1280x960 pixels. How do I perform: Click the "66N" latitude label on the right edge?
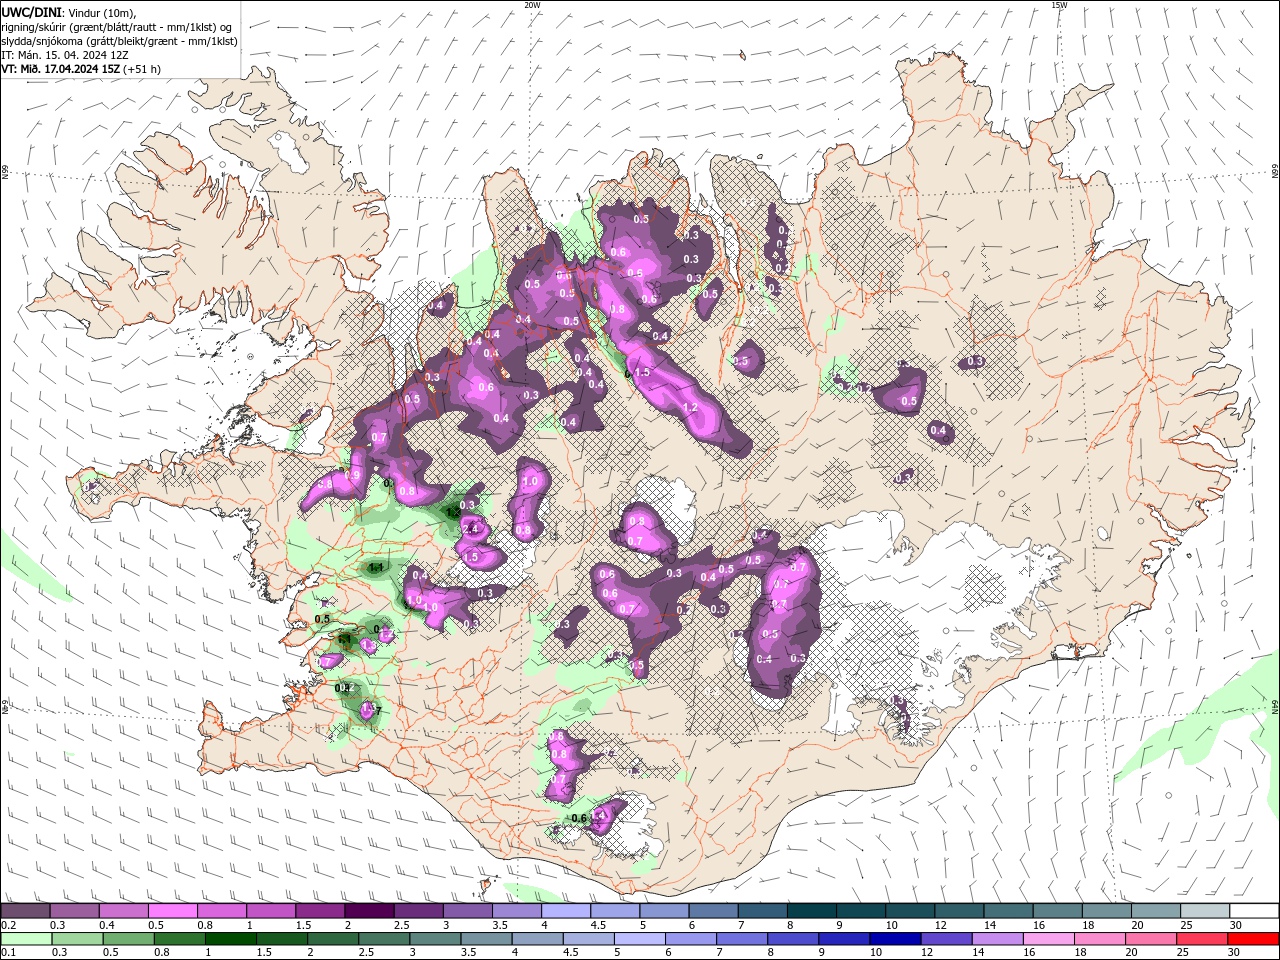1275,172
